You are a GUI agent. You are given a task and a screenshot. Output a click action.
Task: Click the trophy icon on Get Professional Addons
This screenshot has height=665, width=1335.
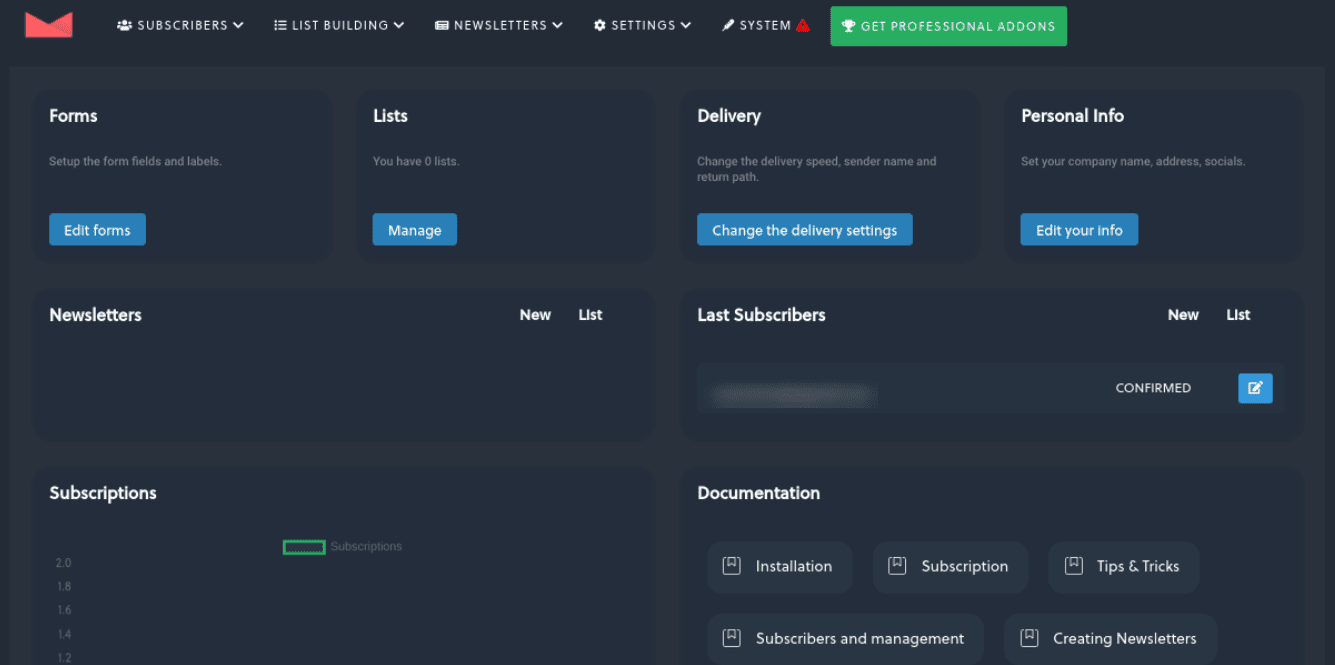(850, 25)
